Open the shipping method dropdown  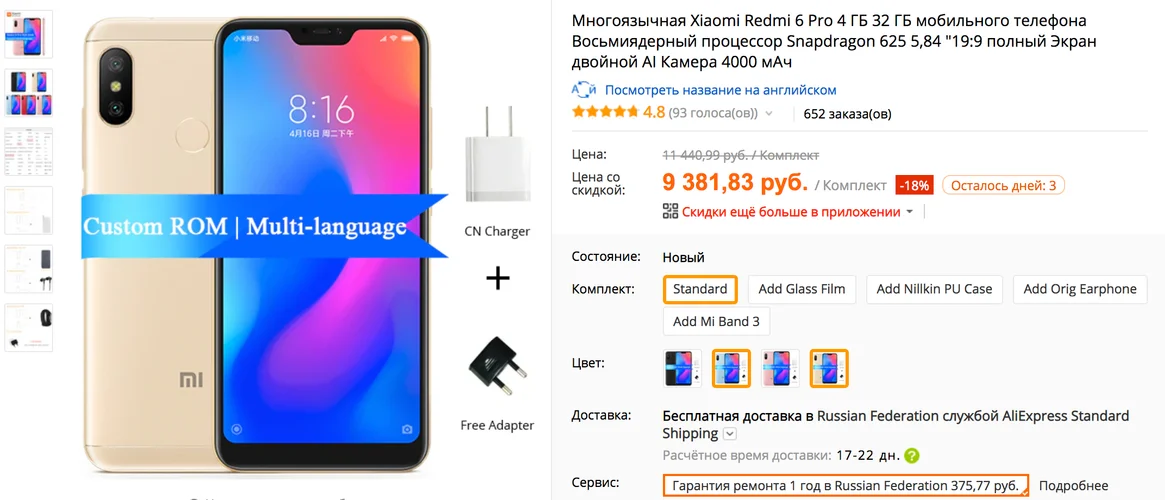[x=730, y=434]
